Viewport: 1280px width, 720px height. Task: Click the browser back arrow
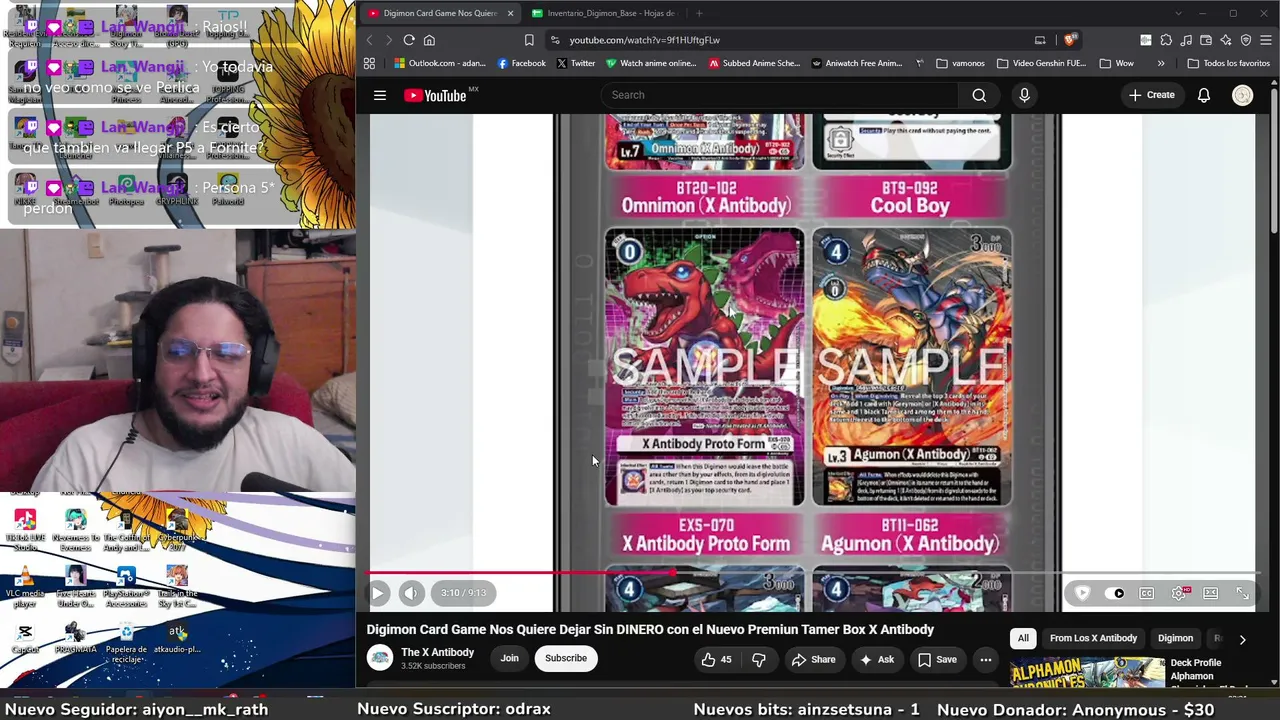369,40
